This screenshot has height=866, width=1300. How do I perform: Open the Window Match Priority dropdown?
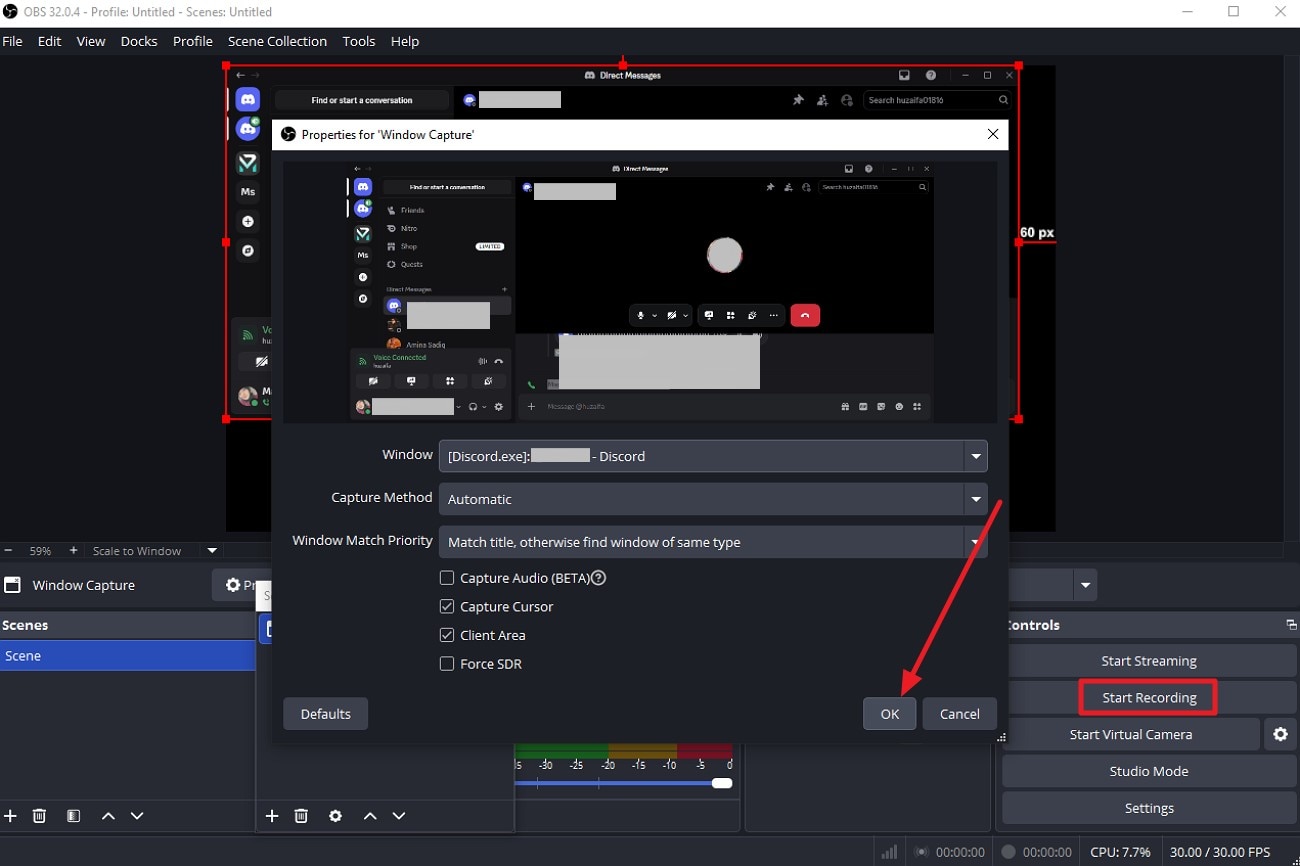[x=975, y=541]
